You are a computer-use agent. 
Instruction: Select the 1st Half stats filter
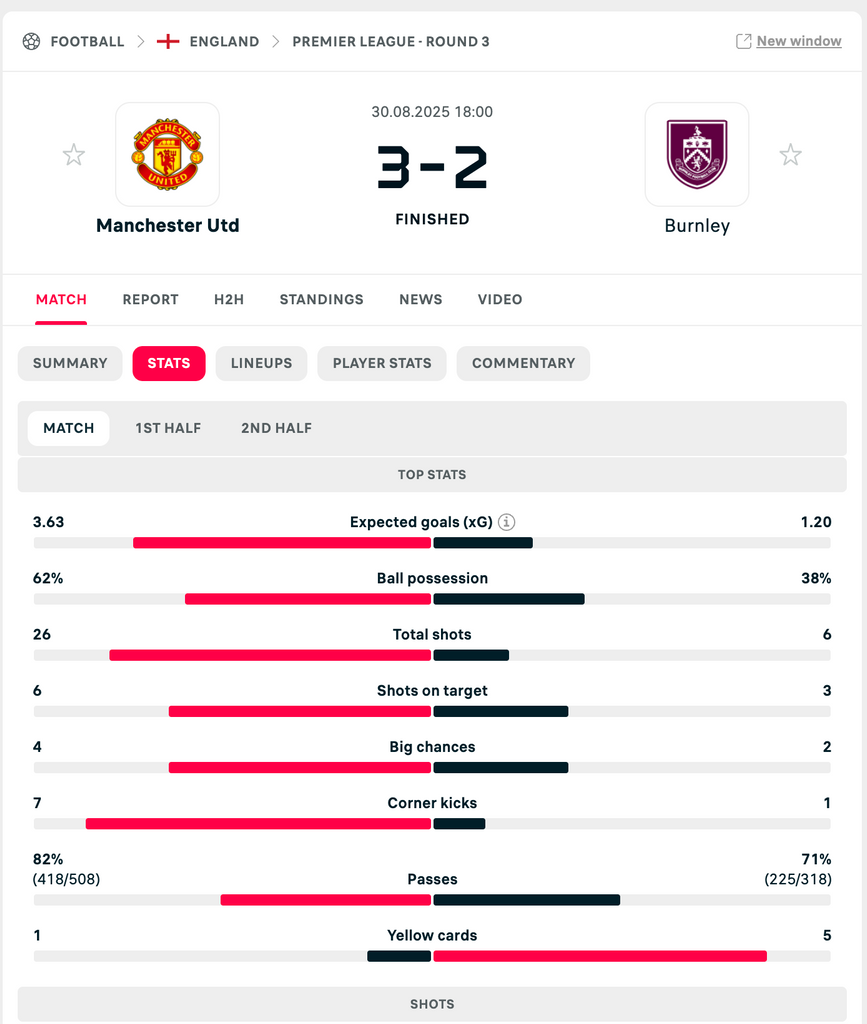pos(168,428)
